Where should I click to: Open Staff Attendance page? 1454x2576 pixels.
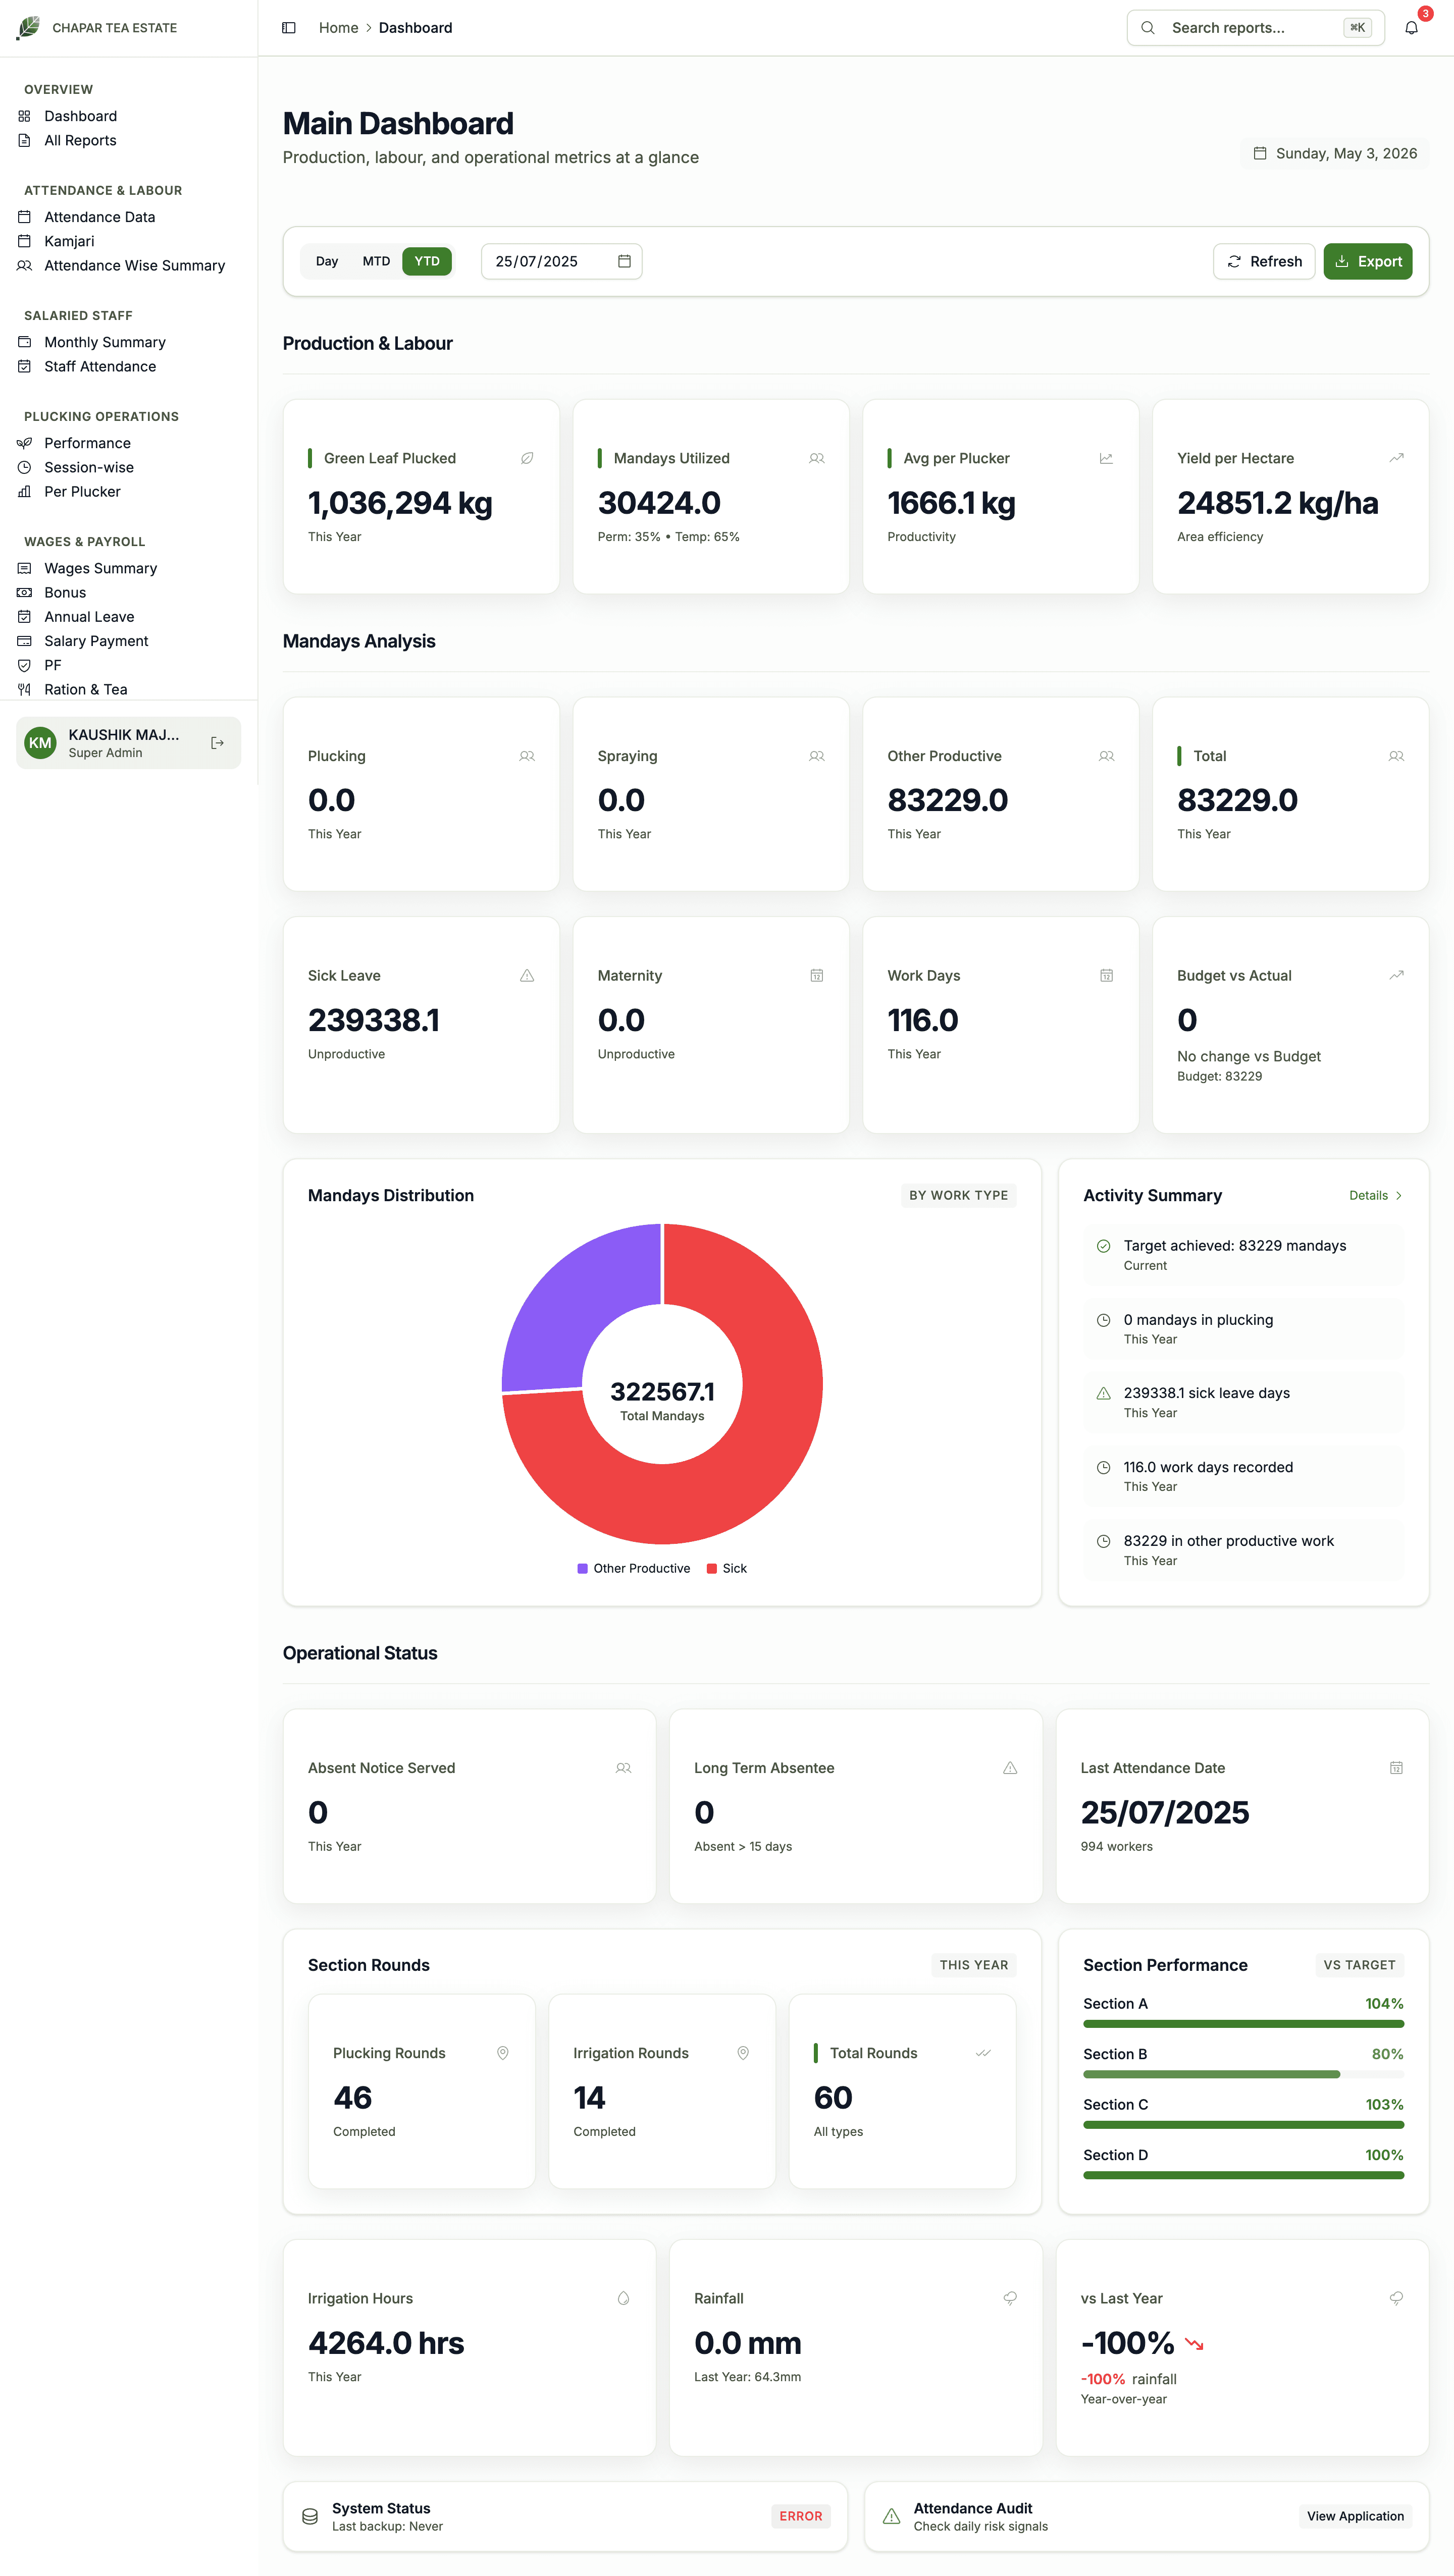99,366
